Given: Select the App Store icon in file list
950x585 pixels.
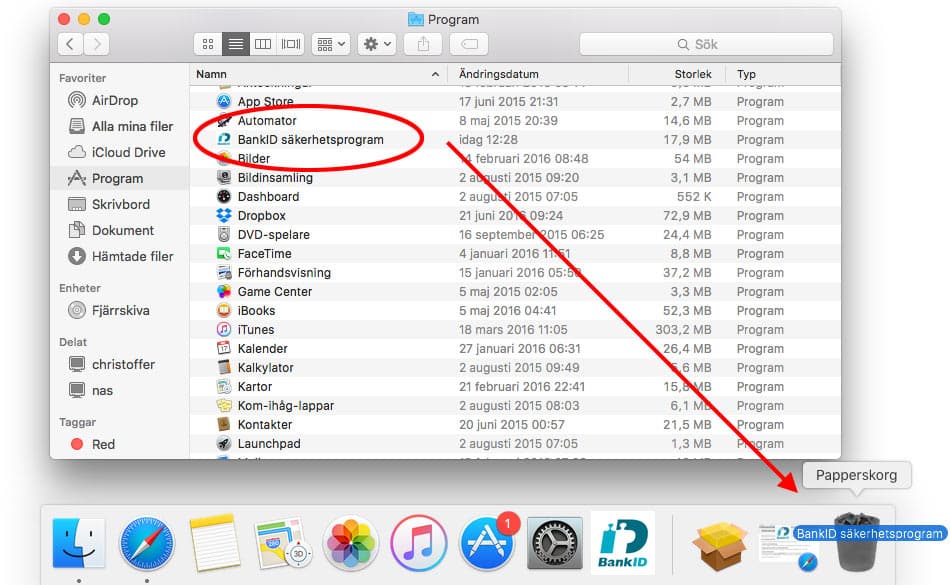Looking at the screenshot, I should [224, 101].
